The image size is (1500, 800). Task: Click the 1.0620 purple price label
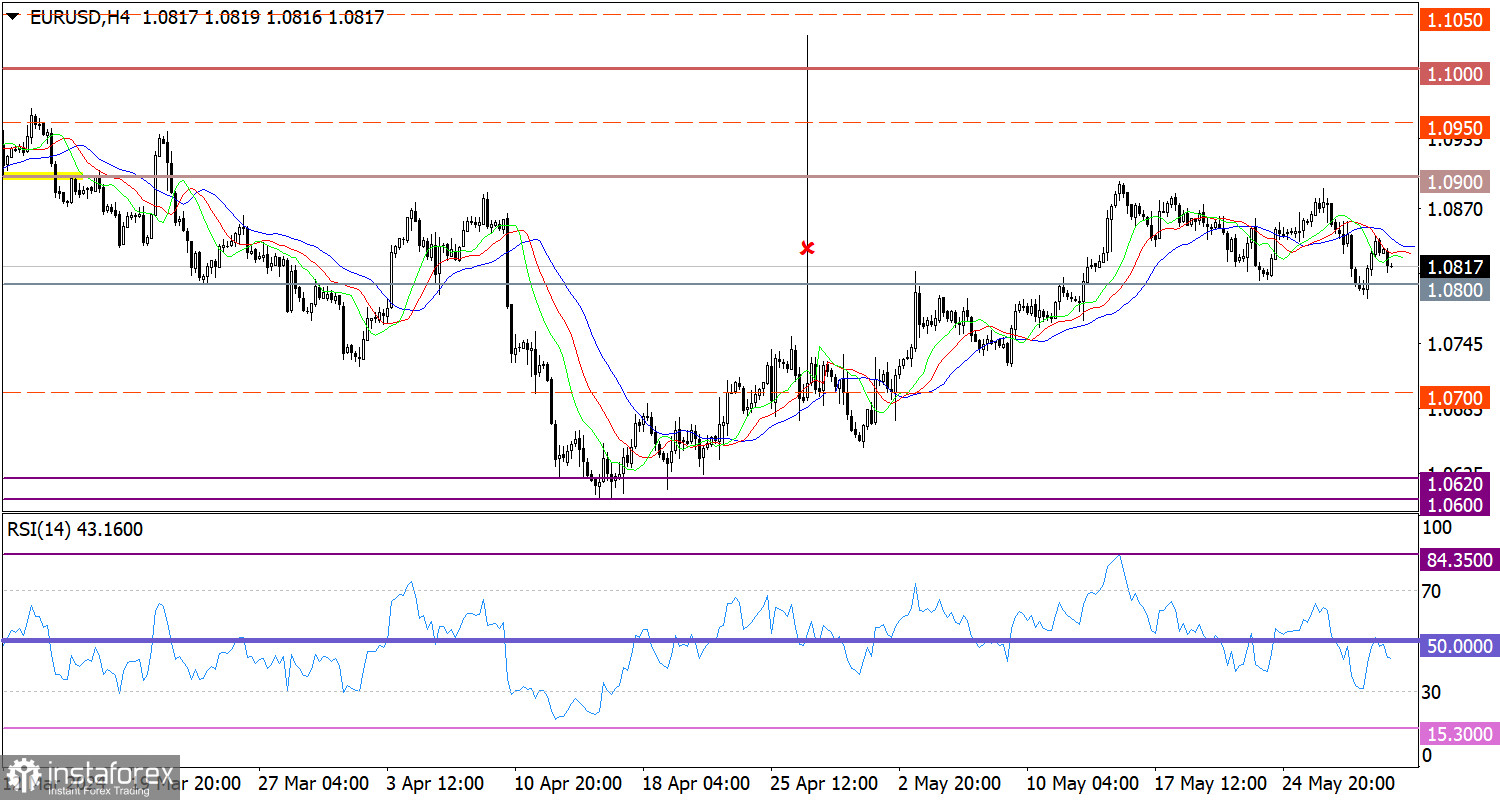(x=1455, y=483)
